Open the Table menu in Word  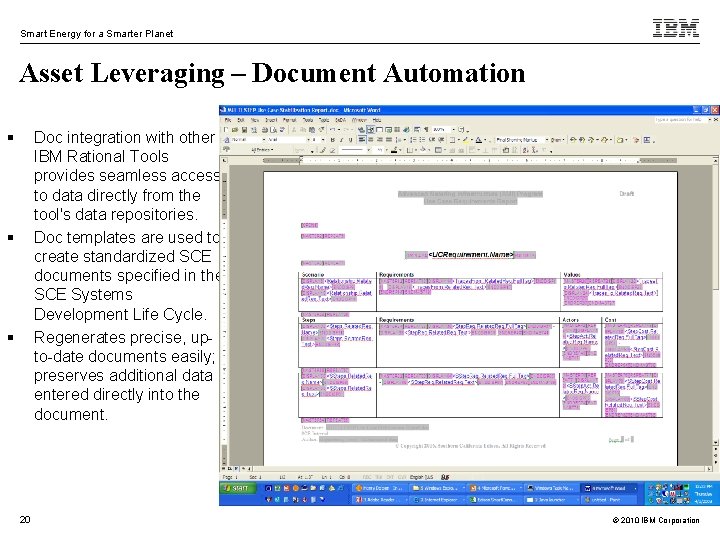[324, 120]
